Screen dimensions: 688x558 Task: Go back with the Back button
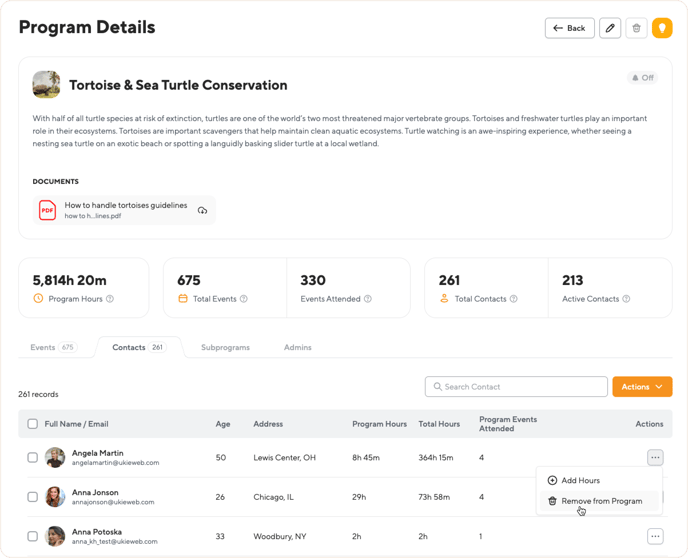click(x=570, y=28)
